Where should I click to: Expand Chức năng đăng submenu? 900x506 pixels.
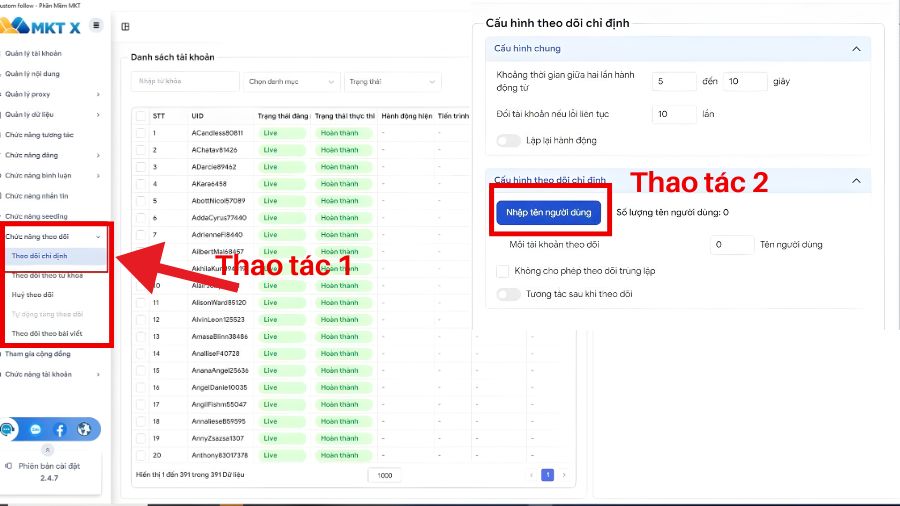point(98,155)
